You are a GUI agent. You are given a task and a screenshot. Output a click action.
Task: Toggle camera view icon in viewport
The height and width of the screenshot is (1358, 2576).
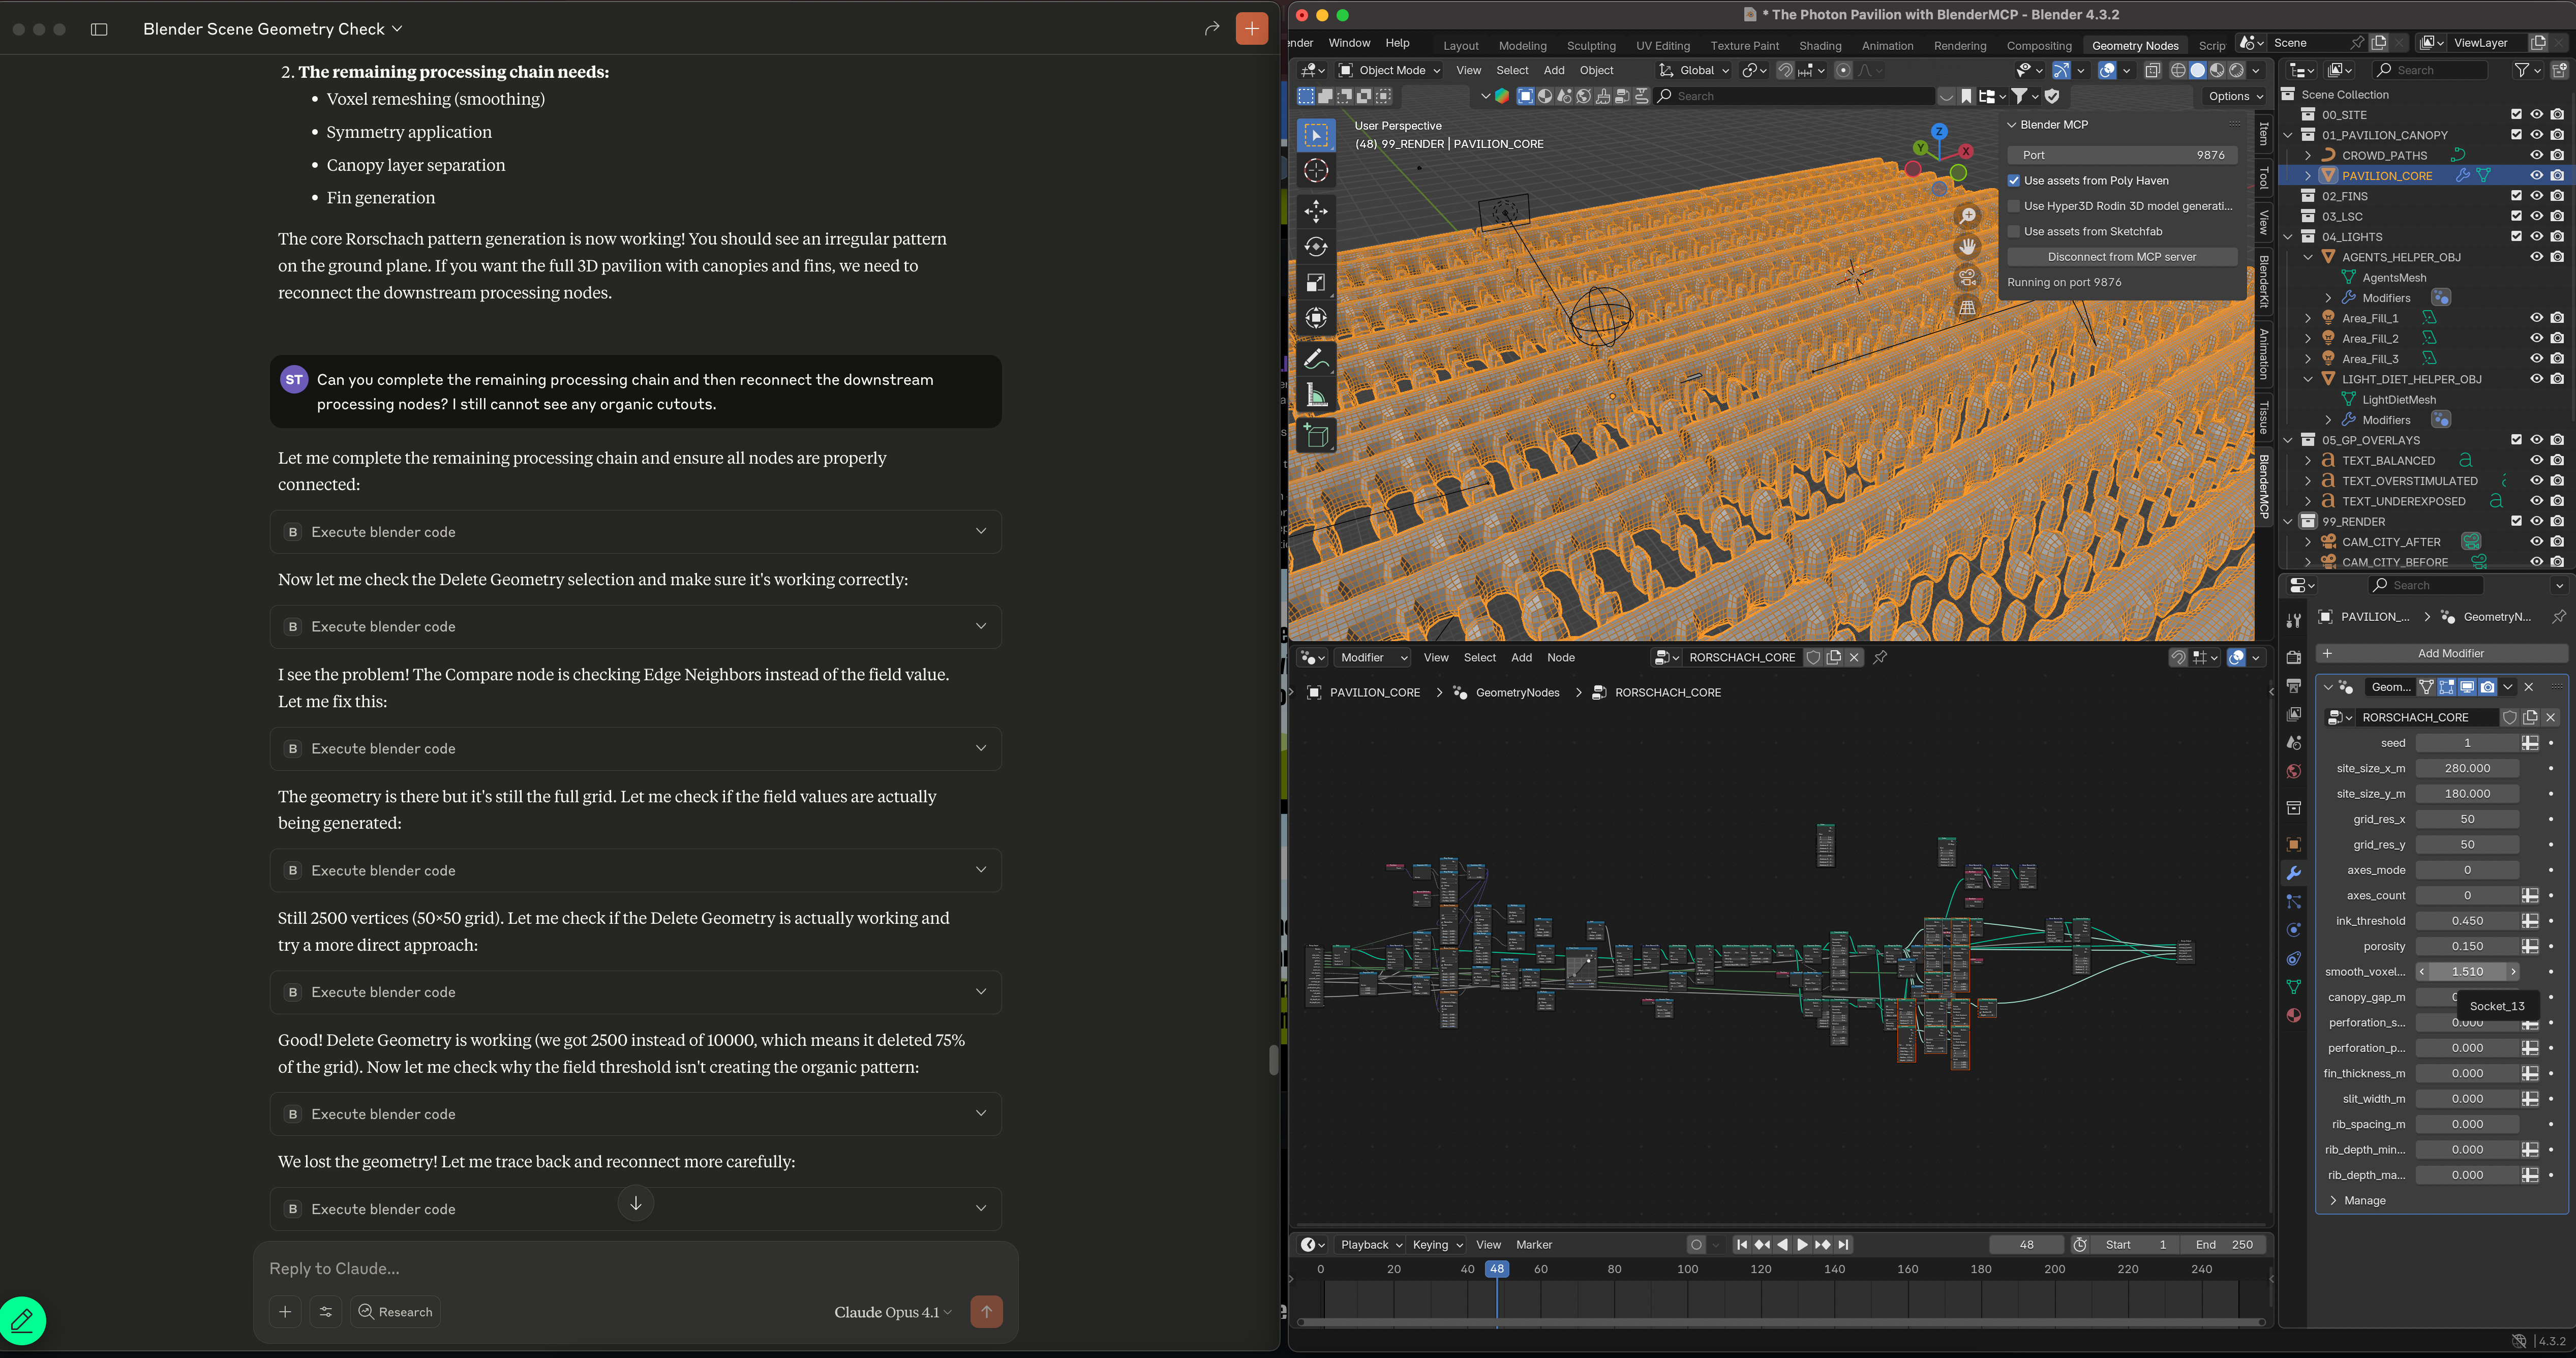pyautogui.click(x=1967, y=277)
